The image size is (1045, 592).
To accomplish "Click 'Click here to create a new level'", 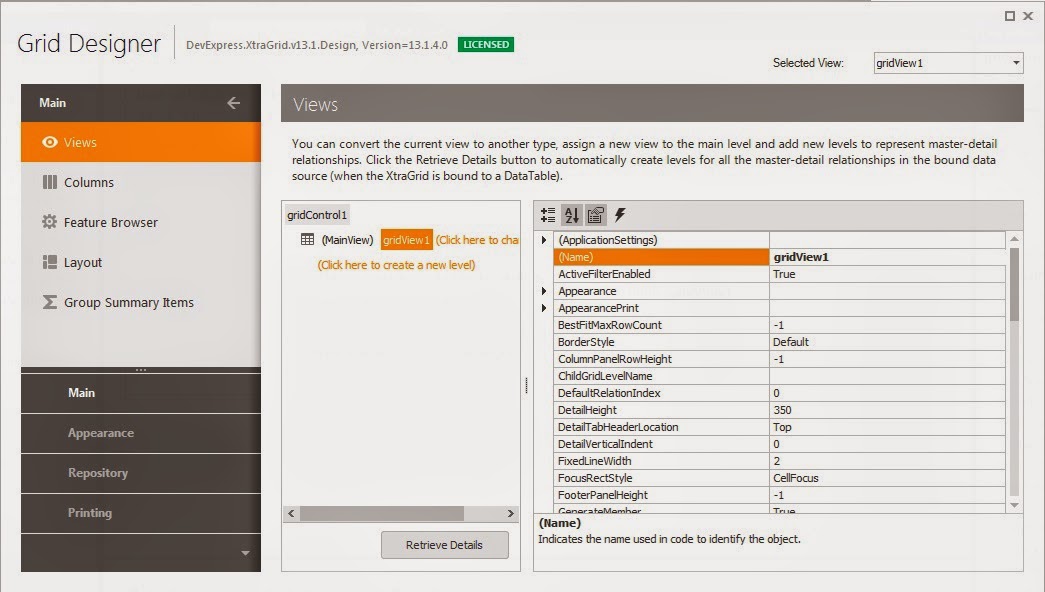I will [x=396, y=265].
